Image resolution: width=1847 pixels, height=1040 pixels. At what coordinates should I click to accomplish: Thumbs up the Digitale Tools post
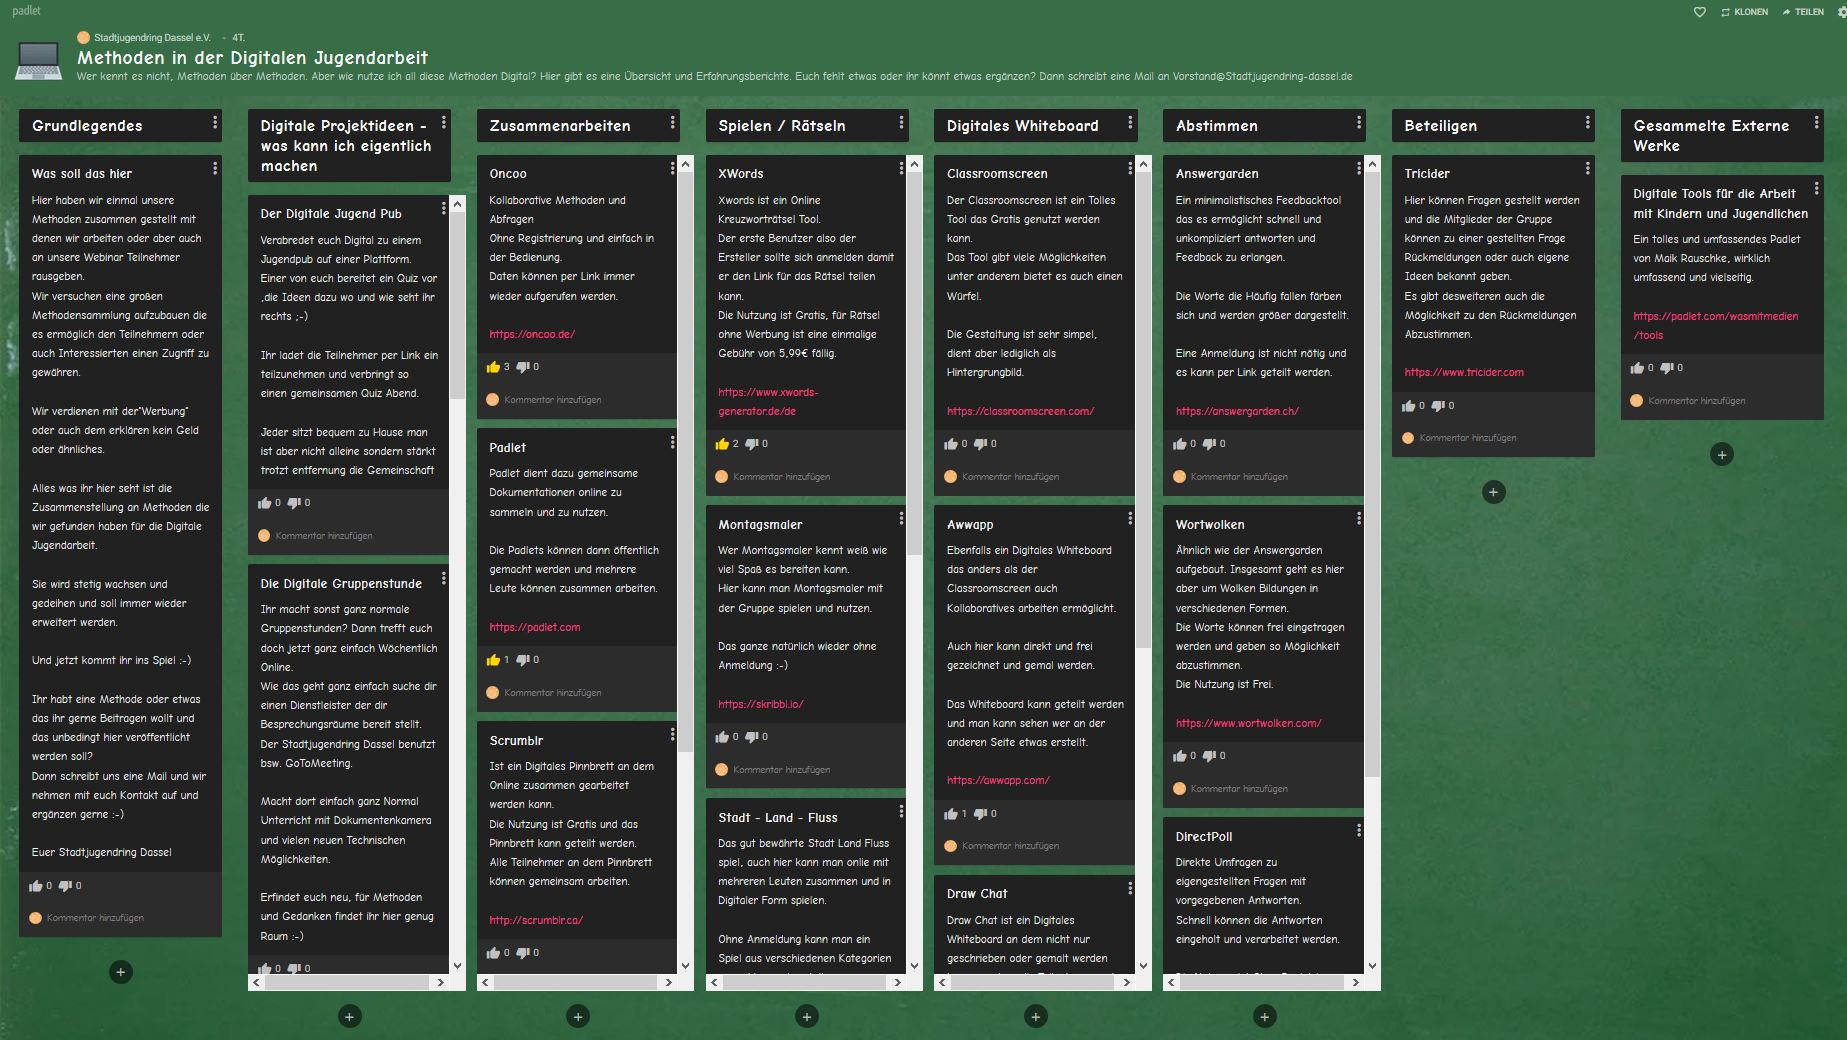(x=1637, y=368)
